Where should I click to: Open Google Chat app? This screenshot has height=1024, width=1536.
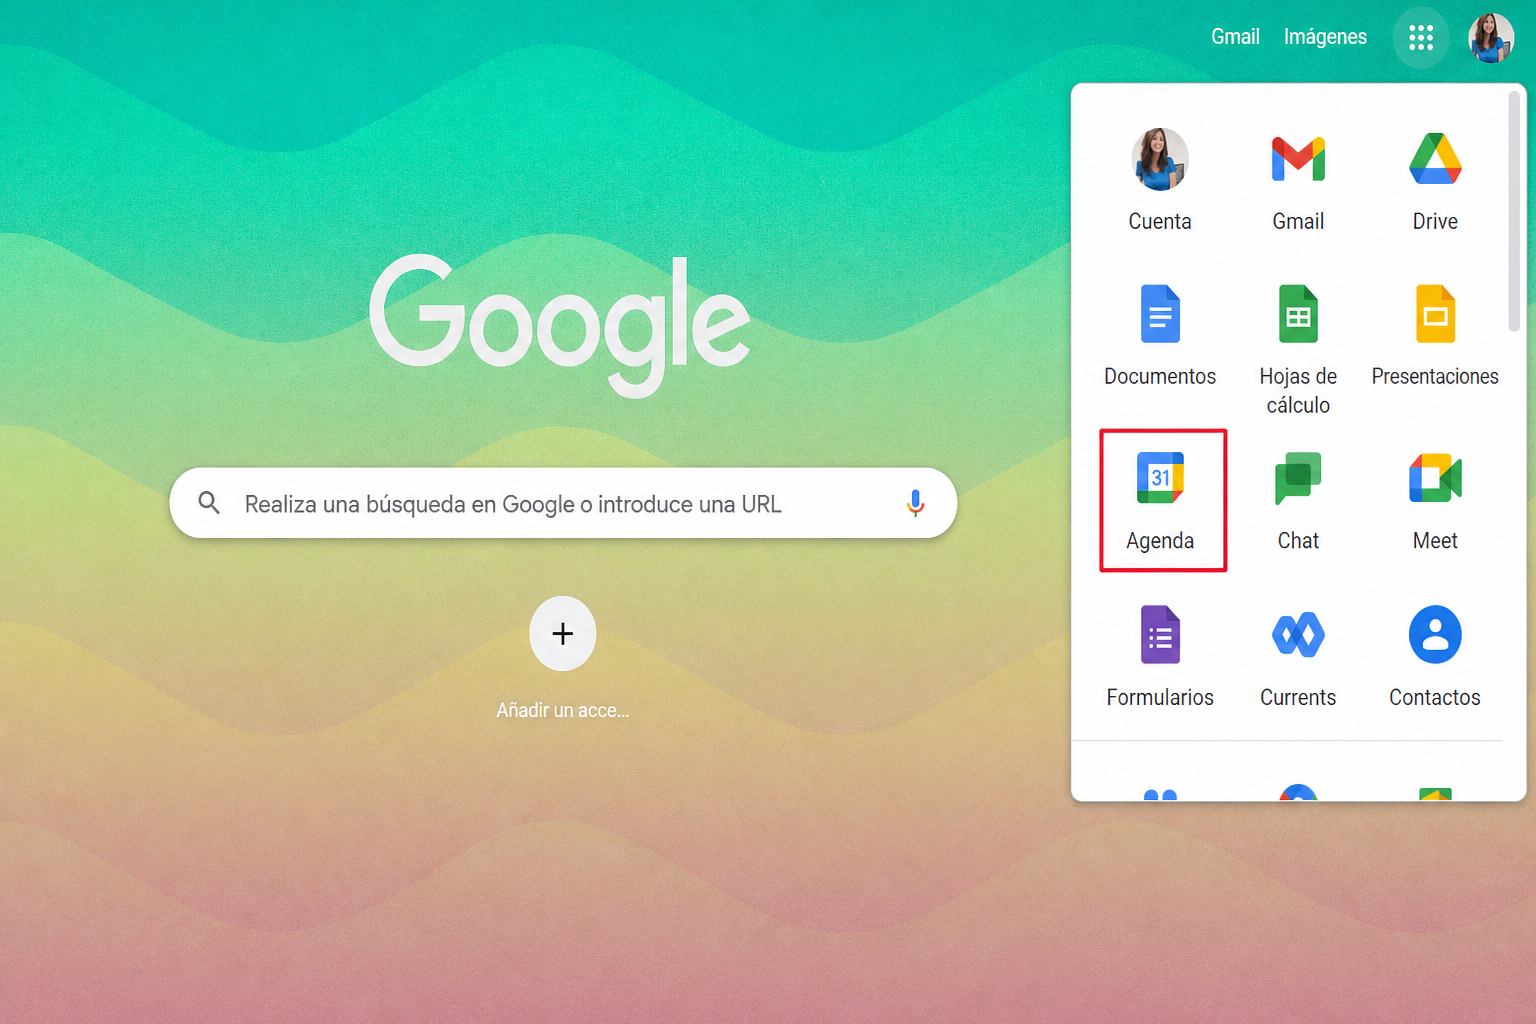(1298, 501)
